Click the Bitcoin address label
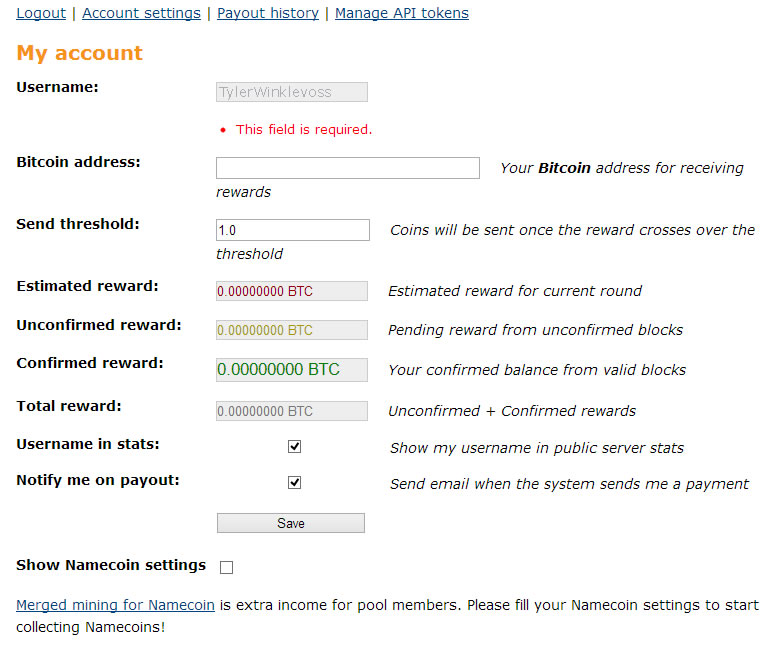Image resolution: width=764 pixels, height=655 pixels. coord(78,162)
